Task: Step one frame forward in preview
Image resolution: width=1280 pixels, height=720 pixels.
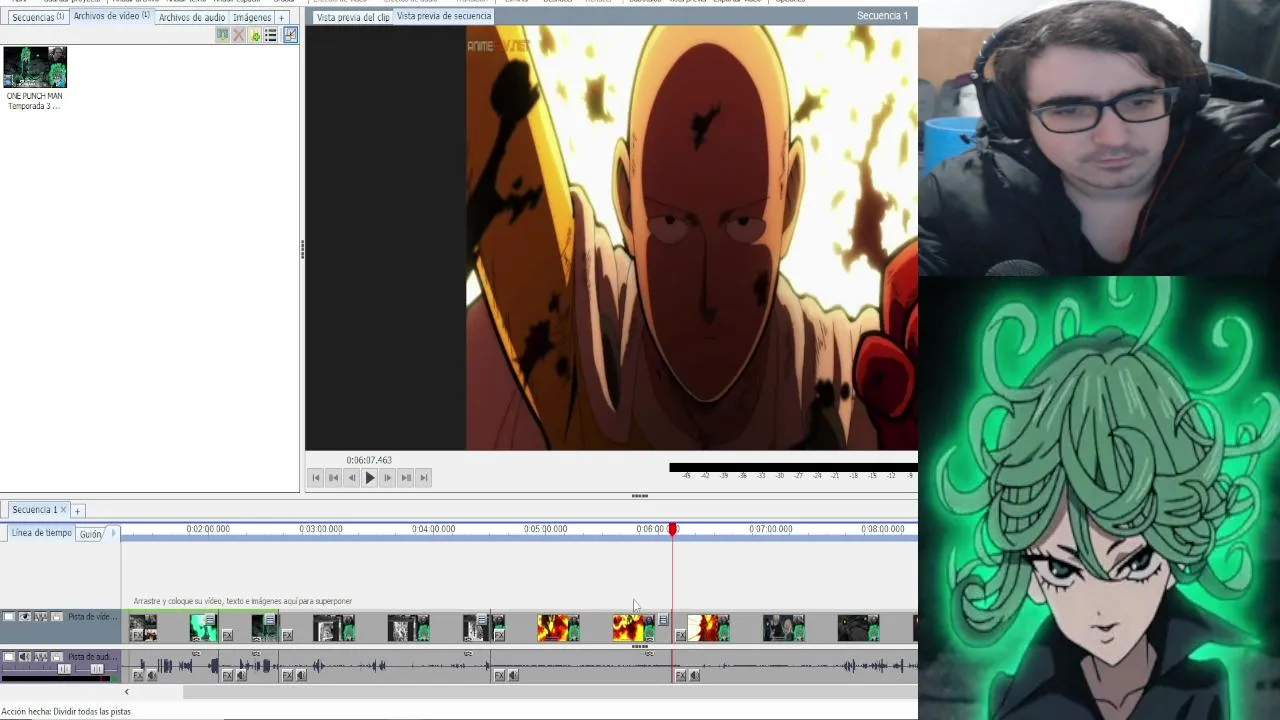Action: [387, 478]
